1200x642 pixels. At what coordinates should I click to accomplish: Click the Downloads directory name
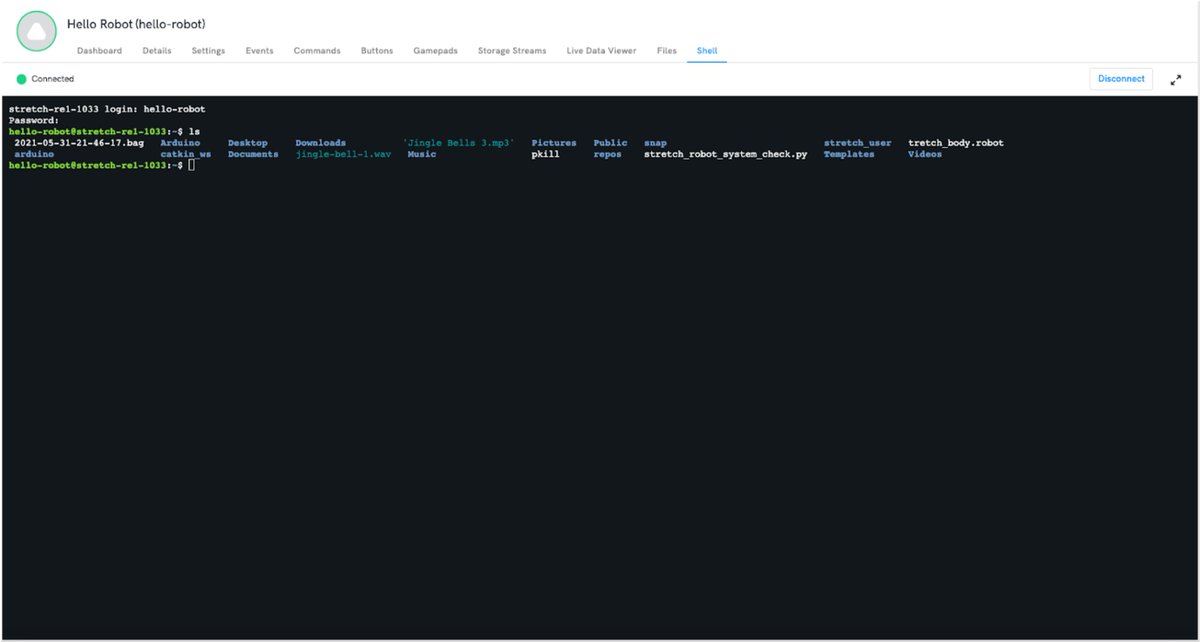pyautogui.click(x=320, y=143)
